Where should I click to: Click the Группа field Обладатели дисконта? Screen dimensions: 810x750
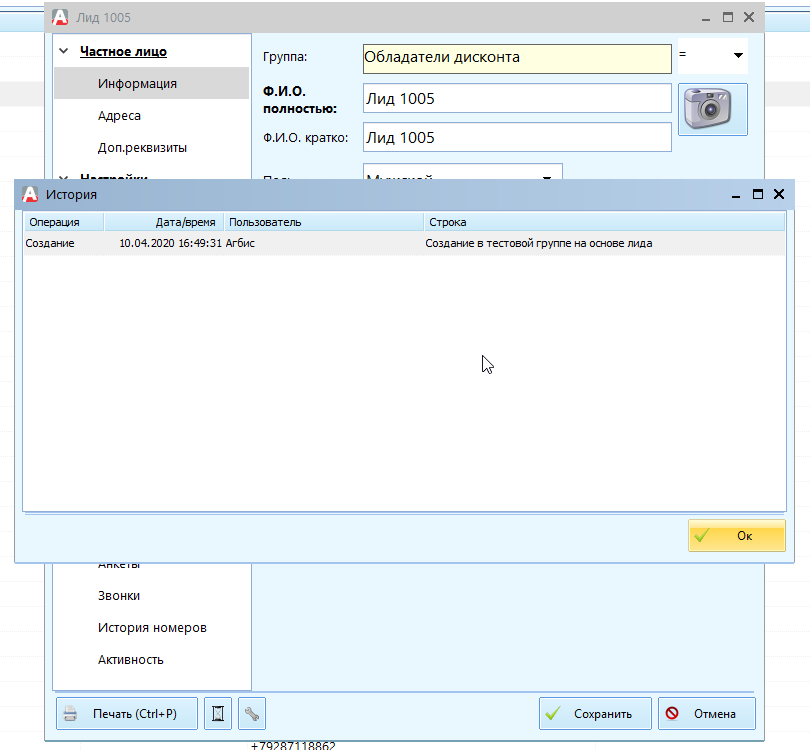click(x=517, y=58)
